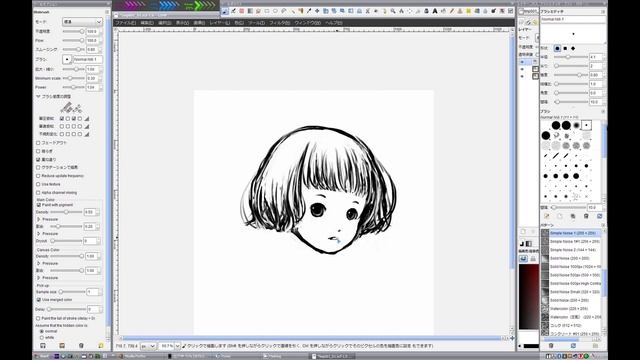Select the highlighted Mixbrush tool icon
Viewport: 640px width, 360px height.
click(225, 11)
